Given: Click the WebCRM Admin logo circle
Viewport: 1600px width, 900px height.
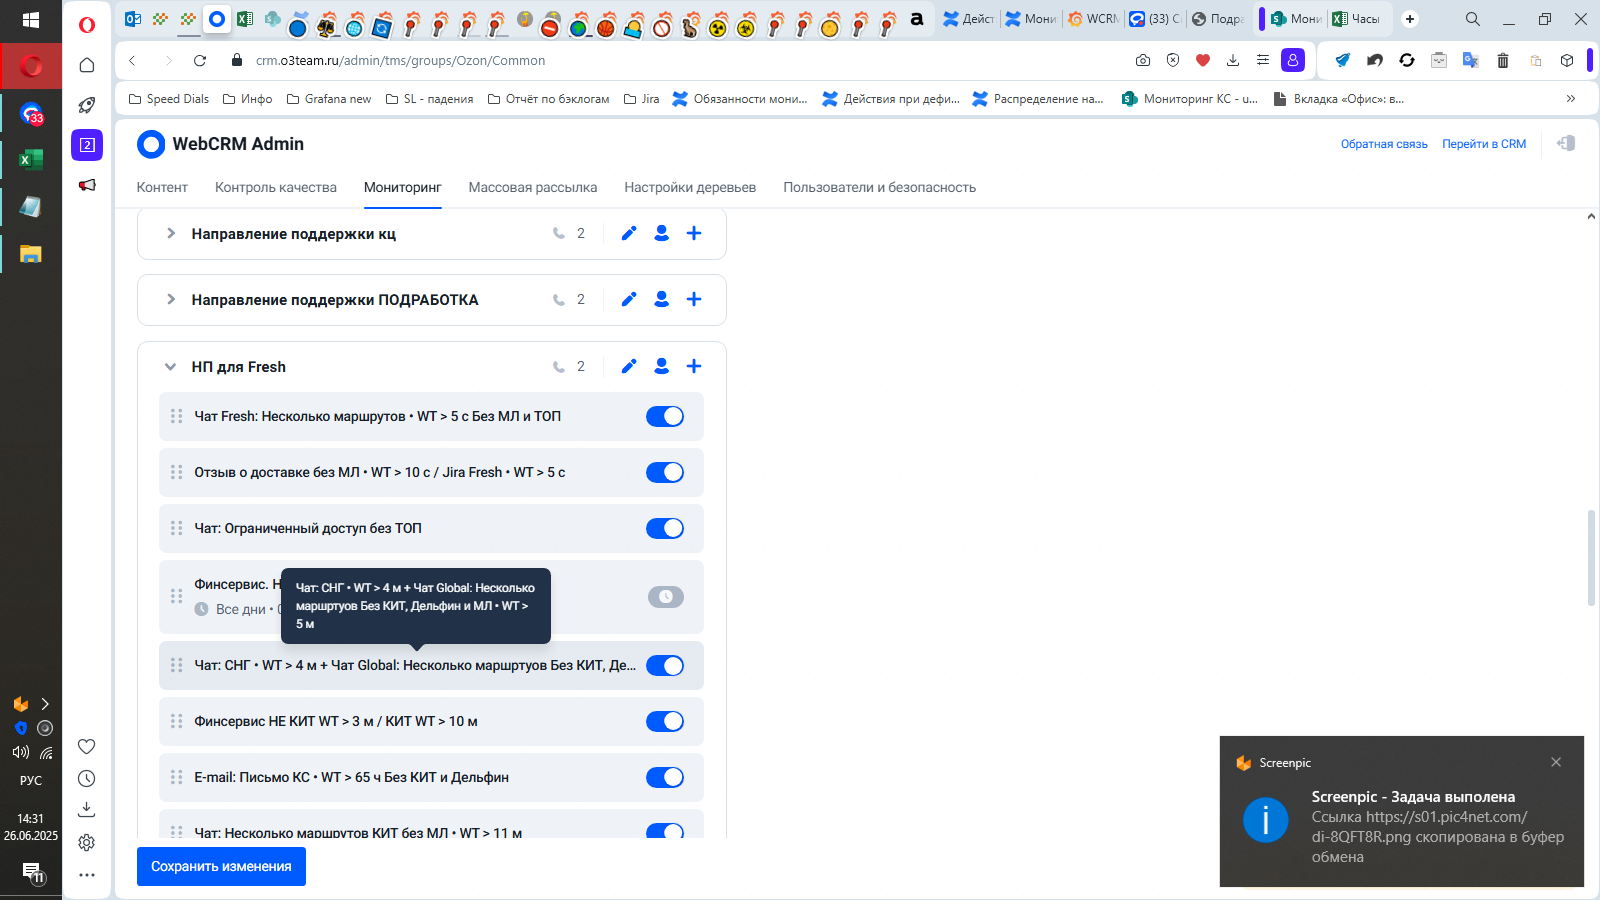Looking at the screenshot, I should [151, 144].
